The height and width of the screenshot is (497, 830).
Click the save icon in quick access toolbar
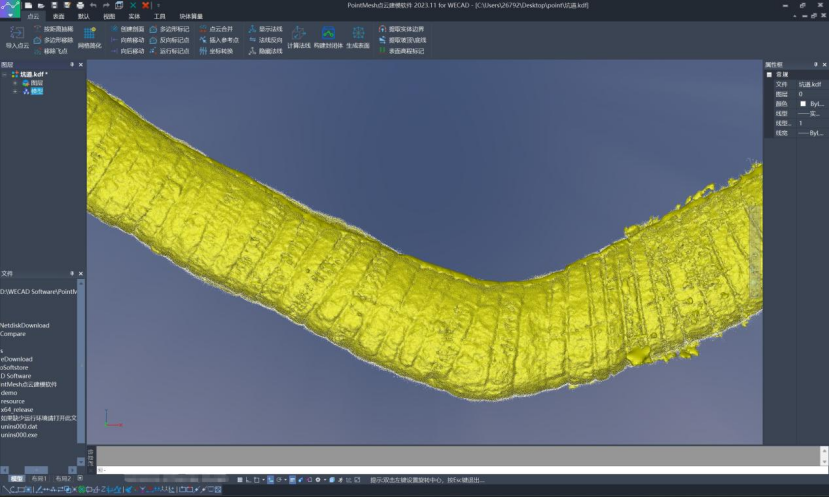(x=54, y=5)
